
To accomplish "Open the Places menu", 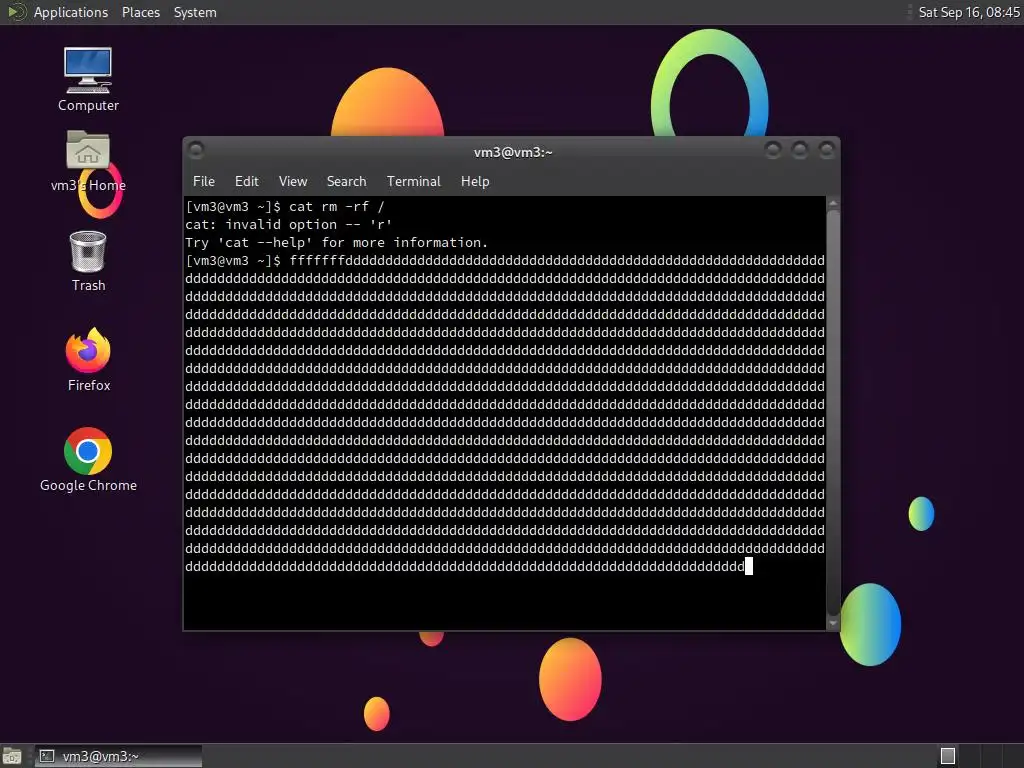I will [140, 12].
